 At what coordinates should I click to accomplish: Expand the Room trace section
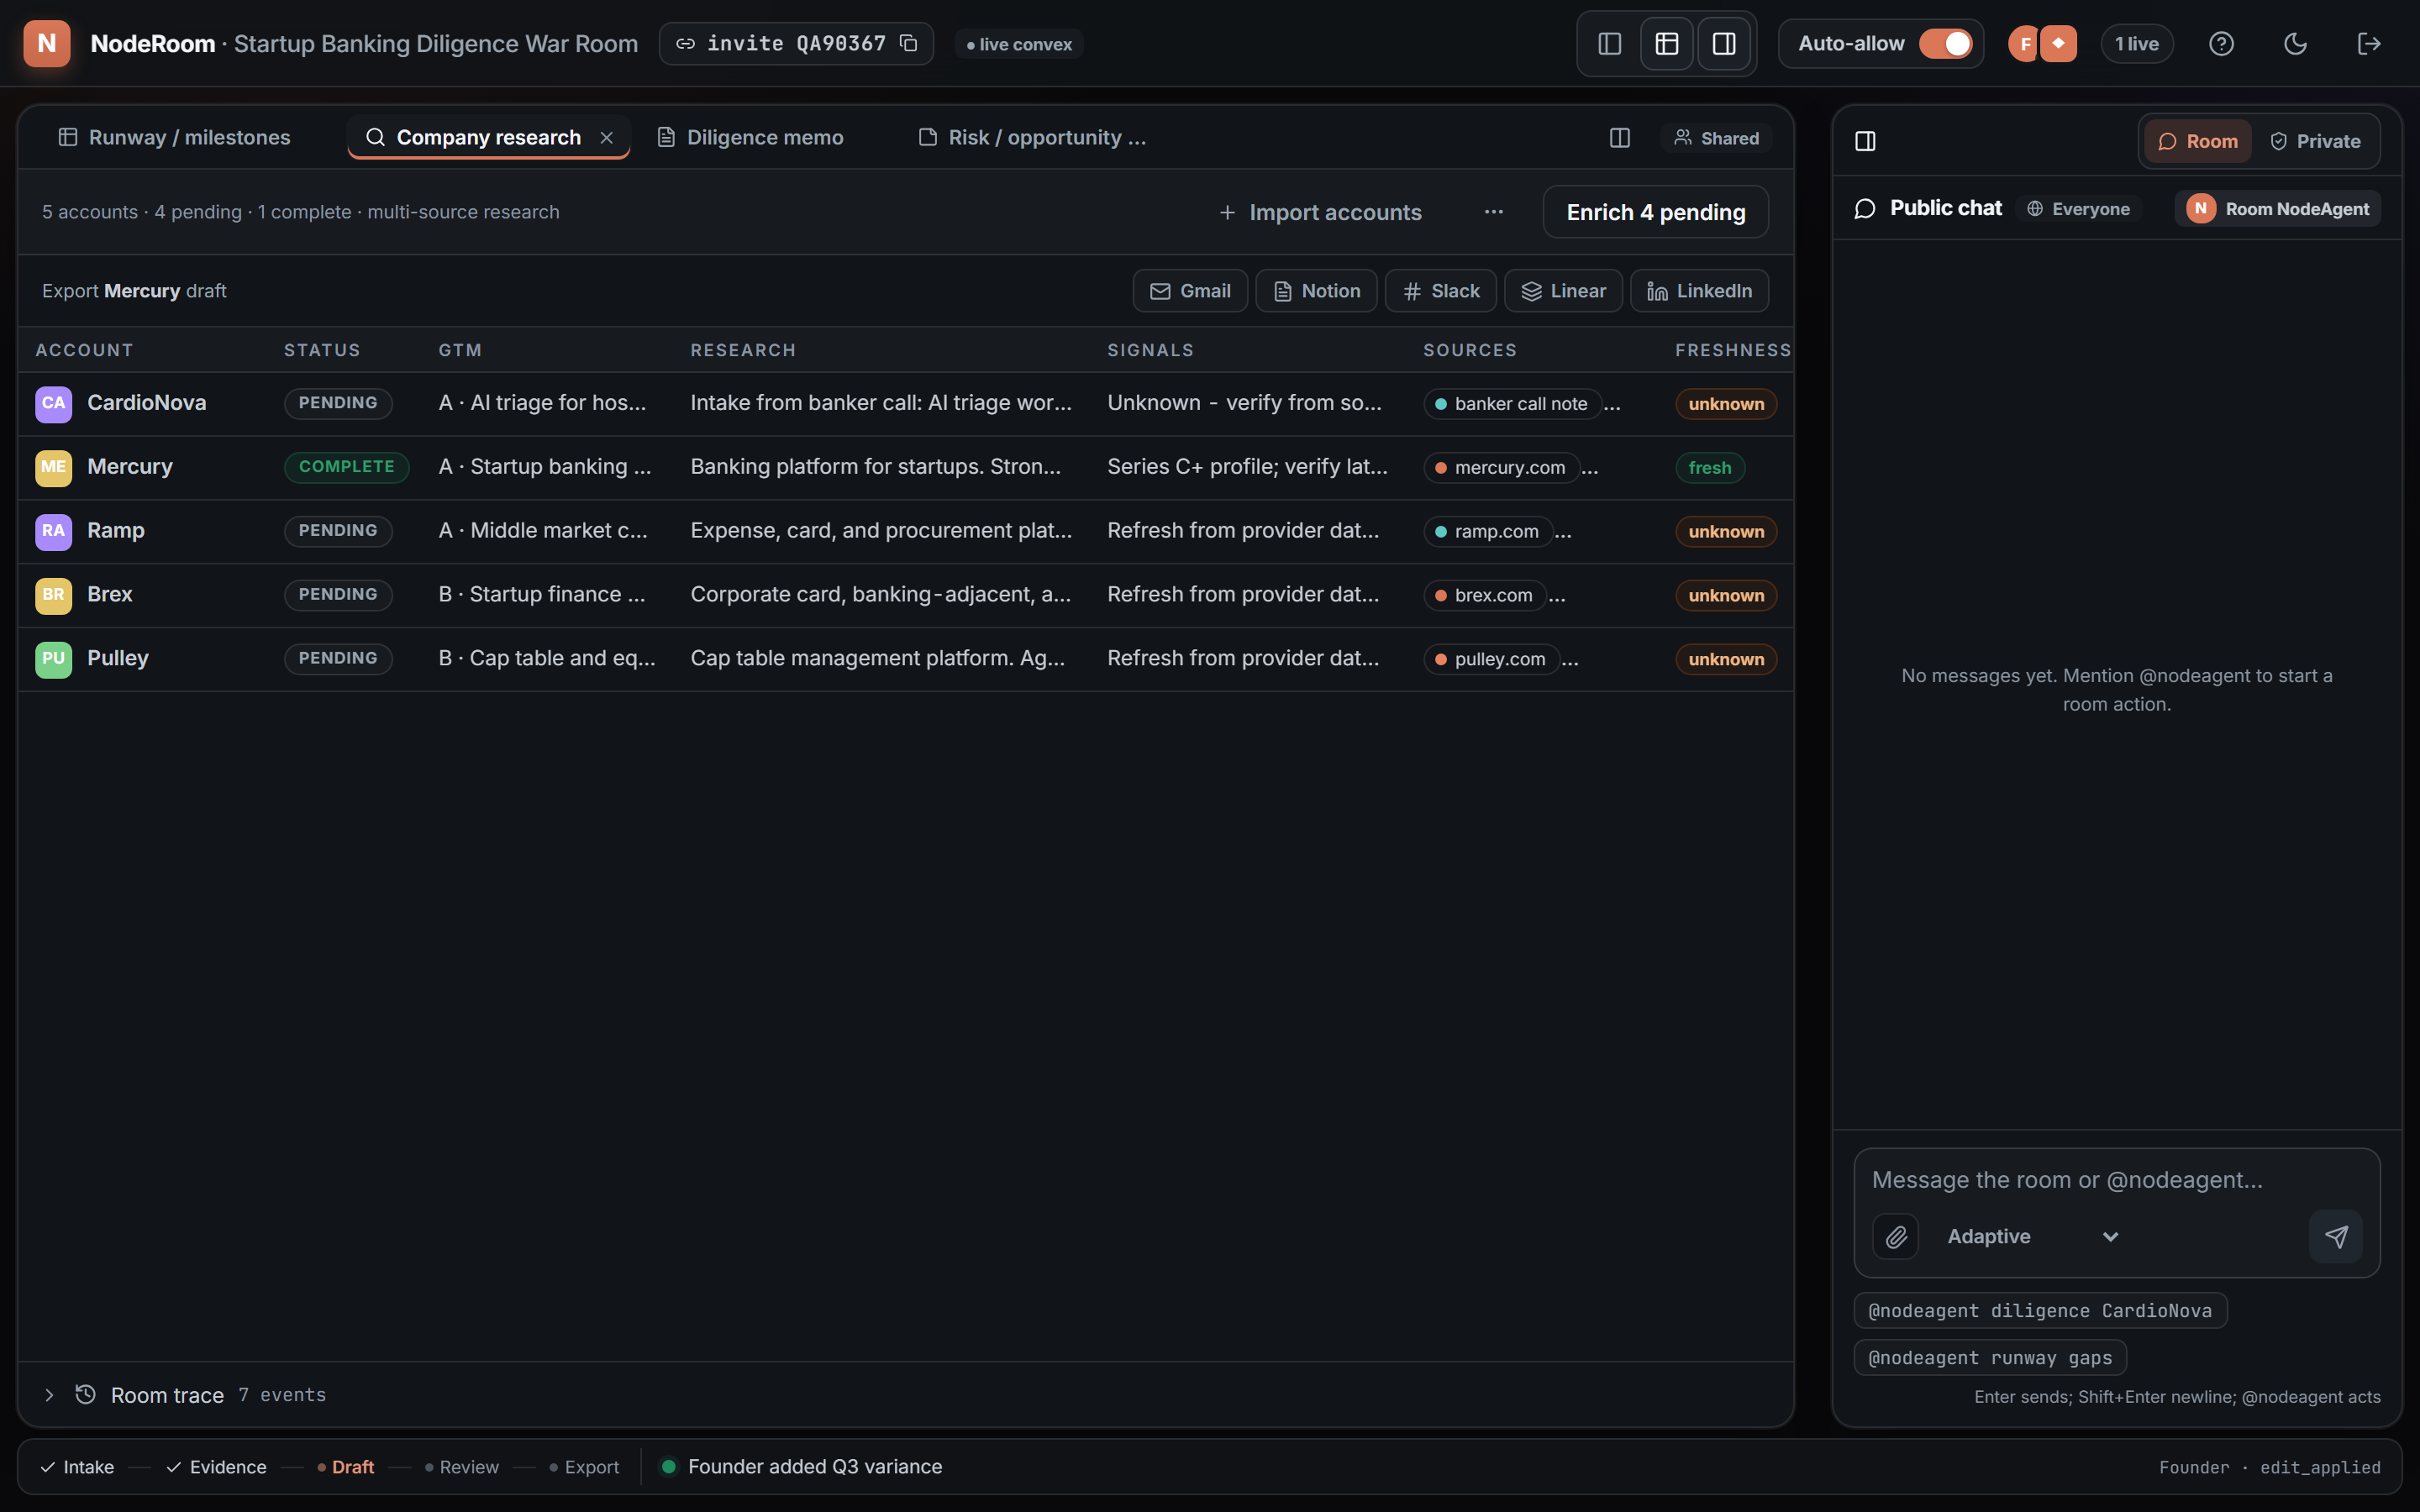(49, 1395)
